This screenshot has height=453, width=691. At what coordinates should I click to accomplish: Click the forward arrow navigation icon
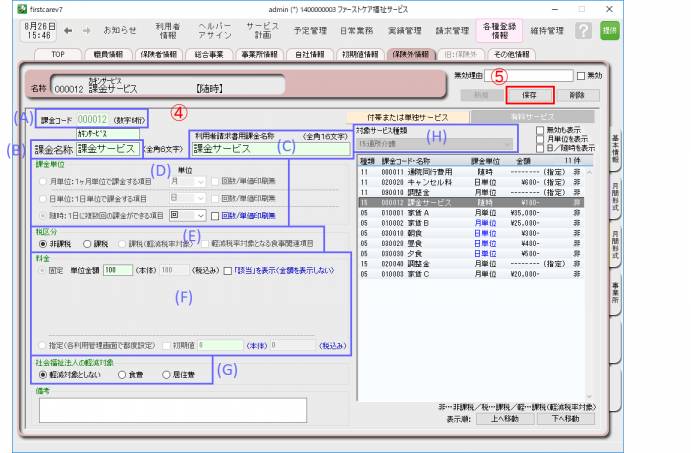tap(84, 31)
